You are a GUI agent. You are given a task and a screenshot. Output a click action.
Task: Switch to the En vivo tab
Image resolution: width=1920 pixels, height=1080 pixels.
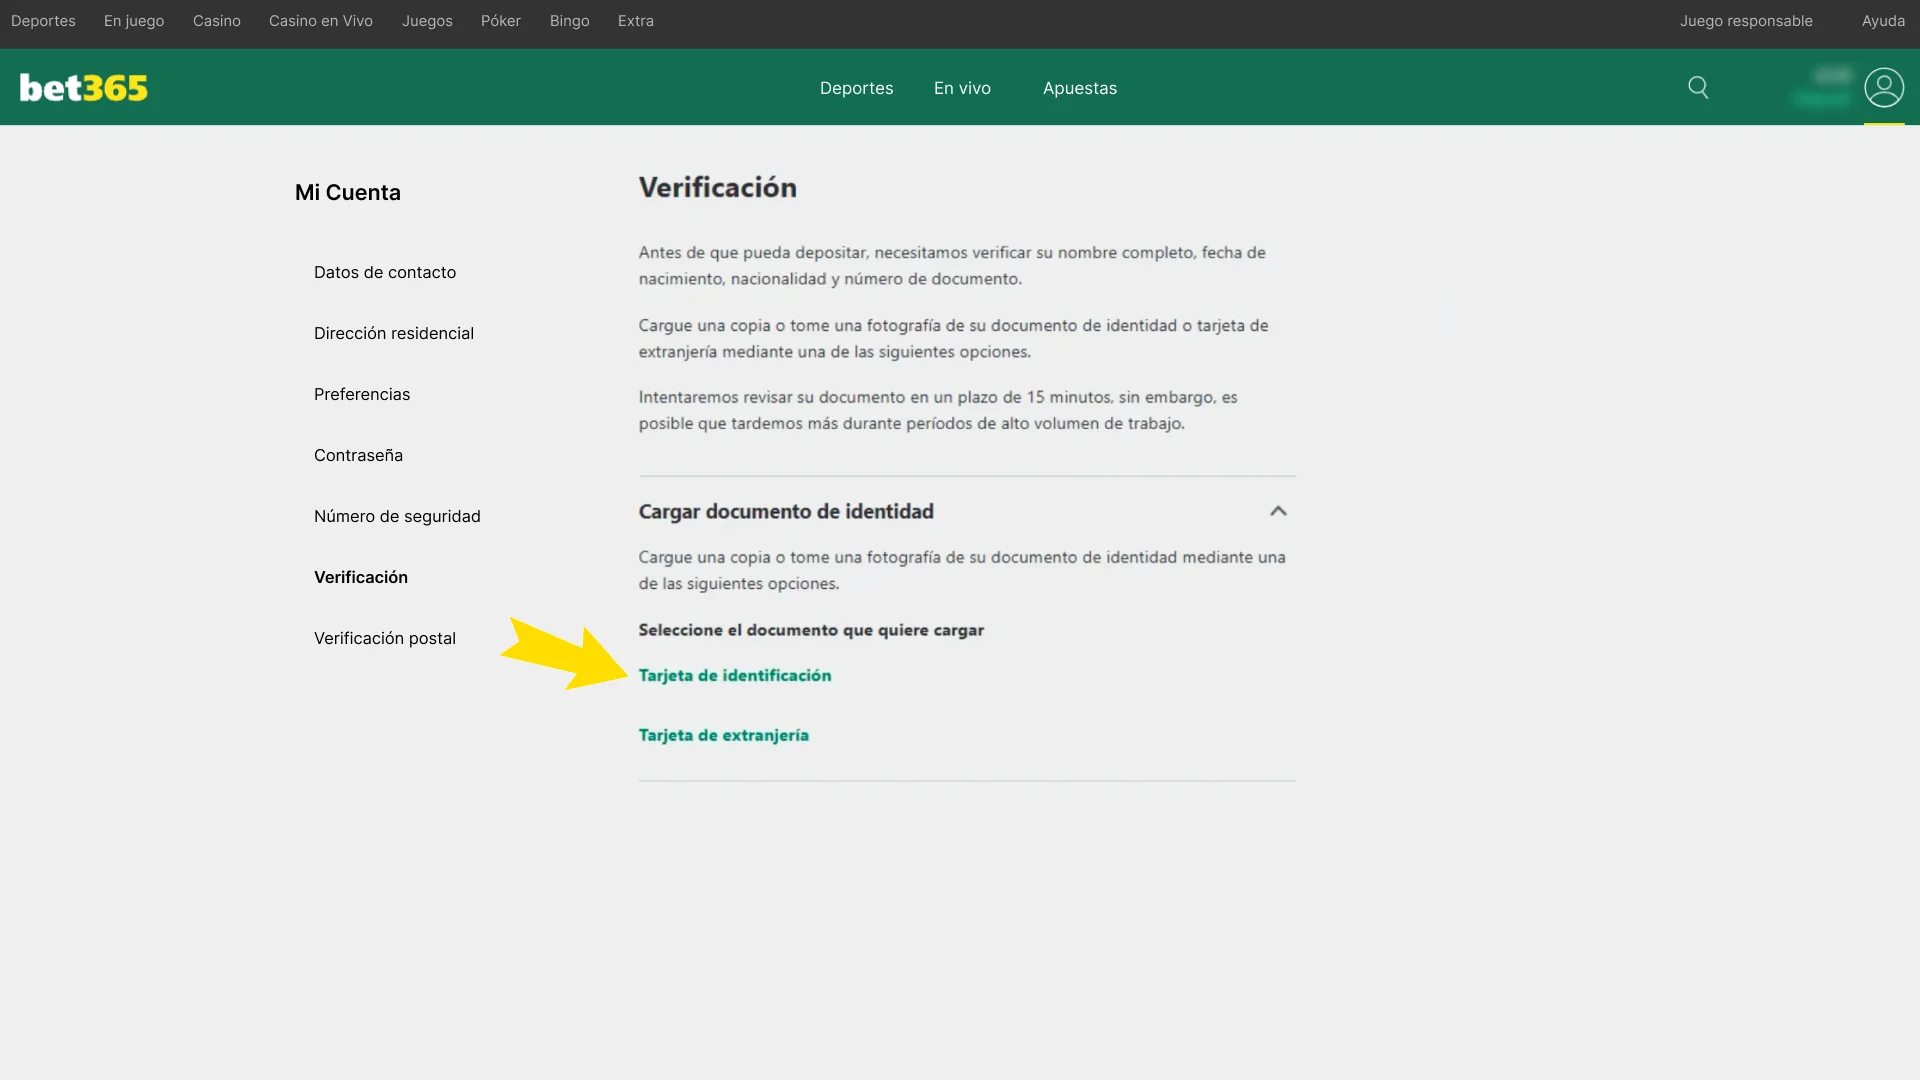pyautogui.click(x=961, y=88)
